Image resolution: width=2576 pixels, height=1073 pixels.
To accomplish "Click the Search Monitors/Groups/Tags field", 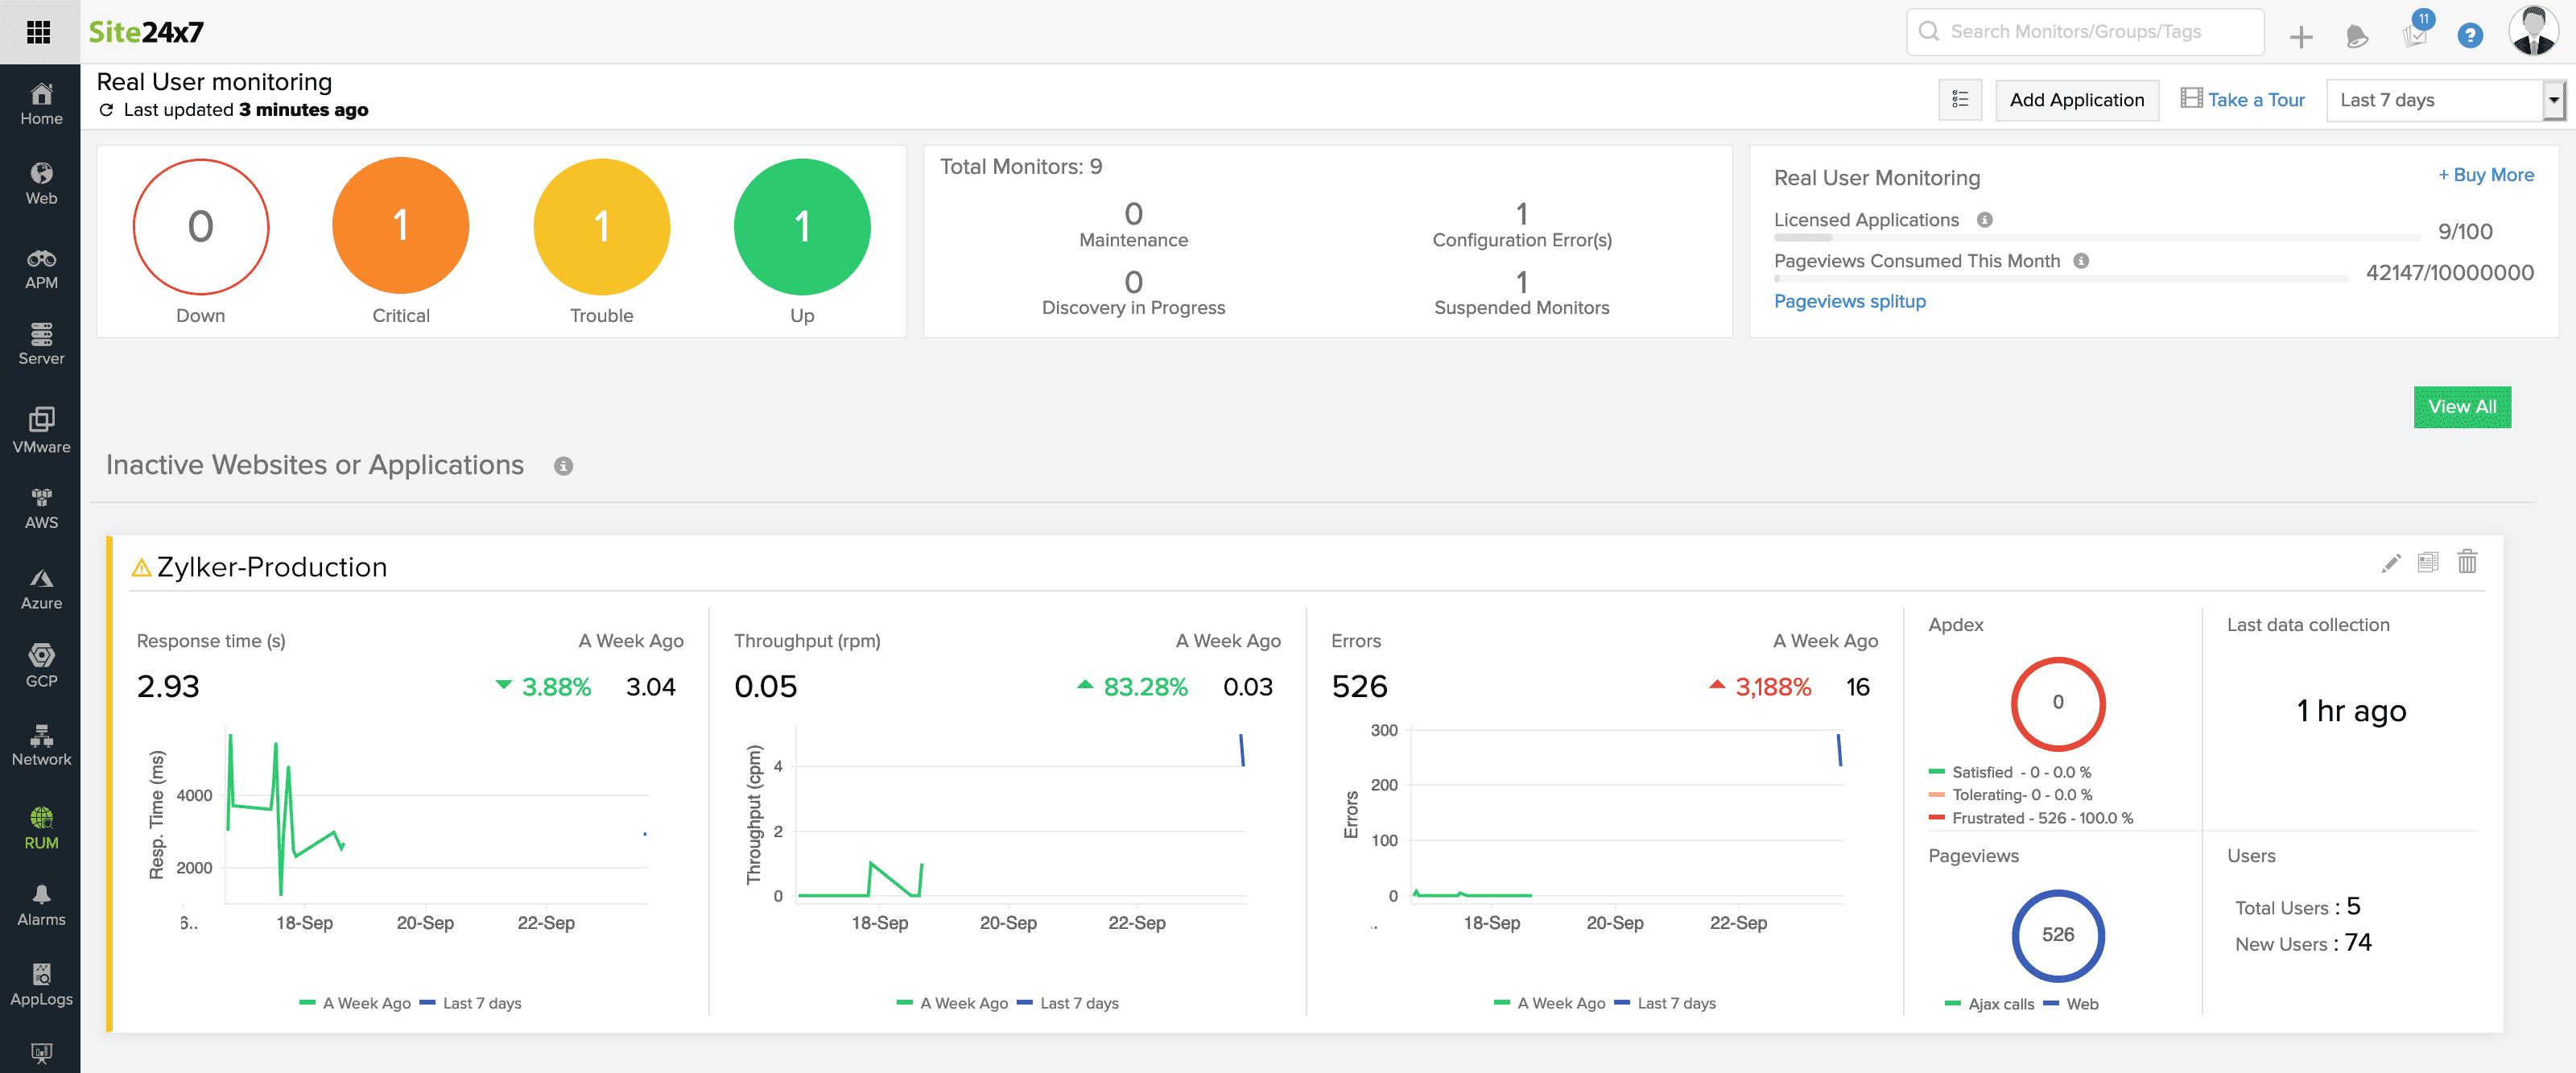I will (2084, 32).
